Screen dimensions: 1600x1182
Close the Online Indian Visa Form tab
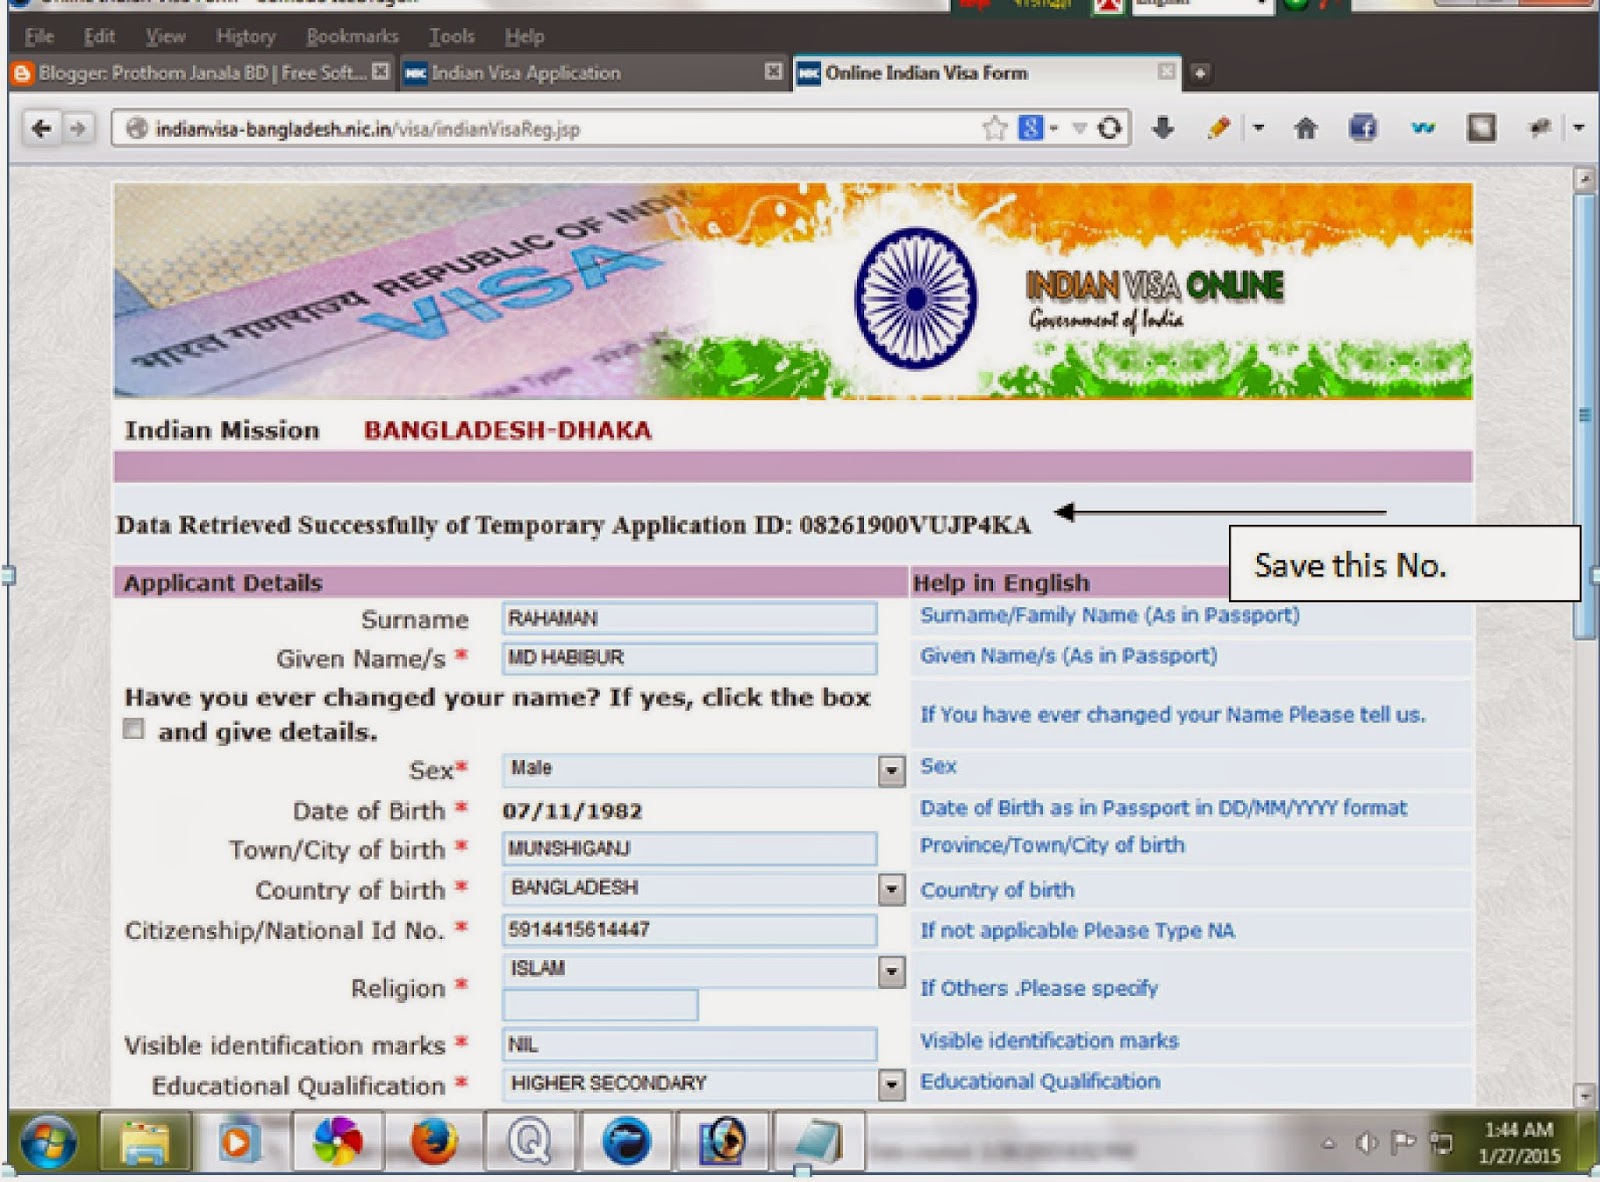[1166, 72]
